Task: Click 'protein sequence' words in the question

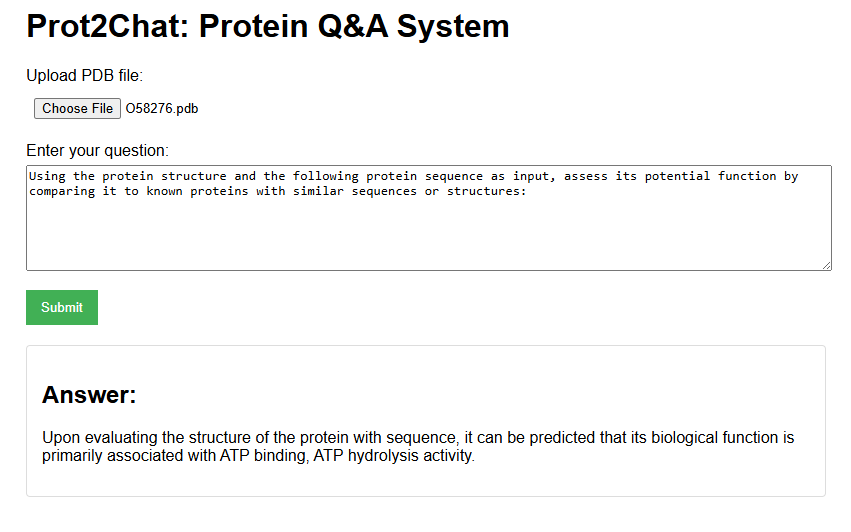Action: click(424, 176)
